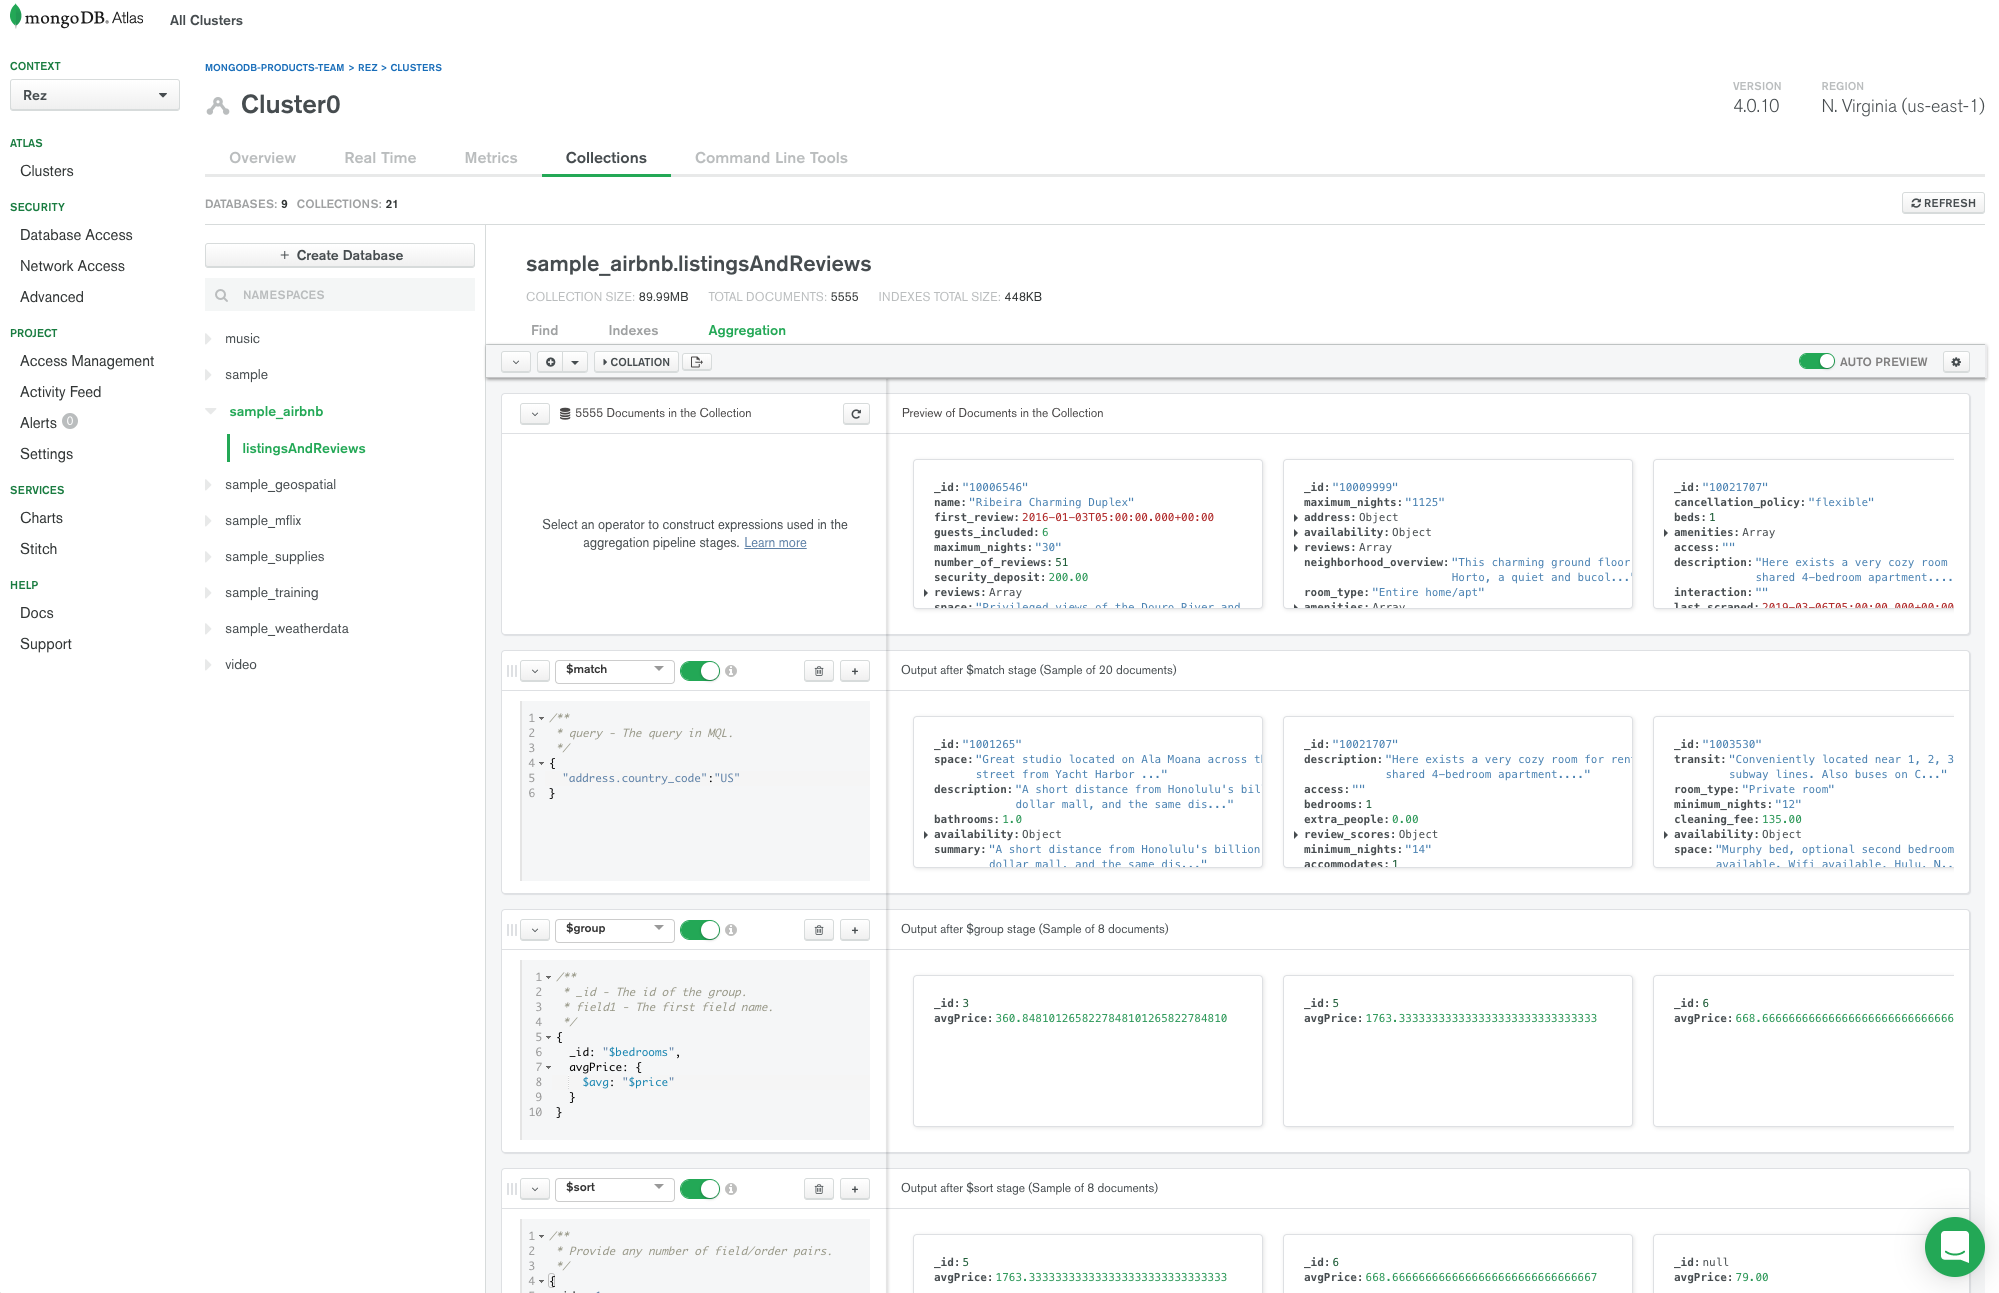Click the info icon for the $match stage
This screenshot has height=1293, width=1999.
(x=731, y=671)
